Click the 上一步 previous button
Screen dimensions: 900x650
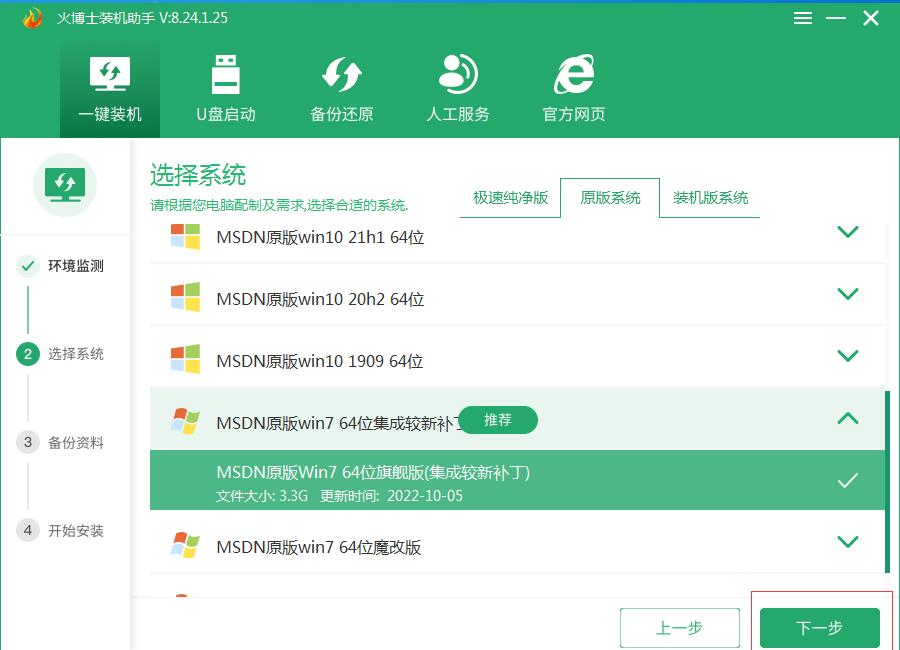point(680,628)
